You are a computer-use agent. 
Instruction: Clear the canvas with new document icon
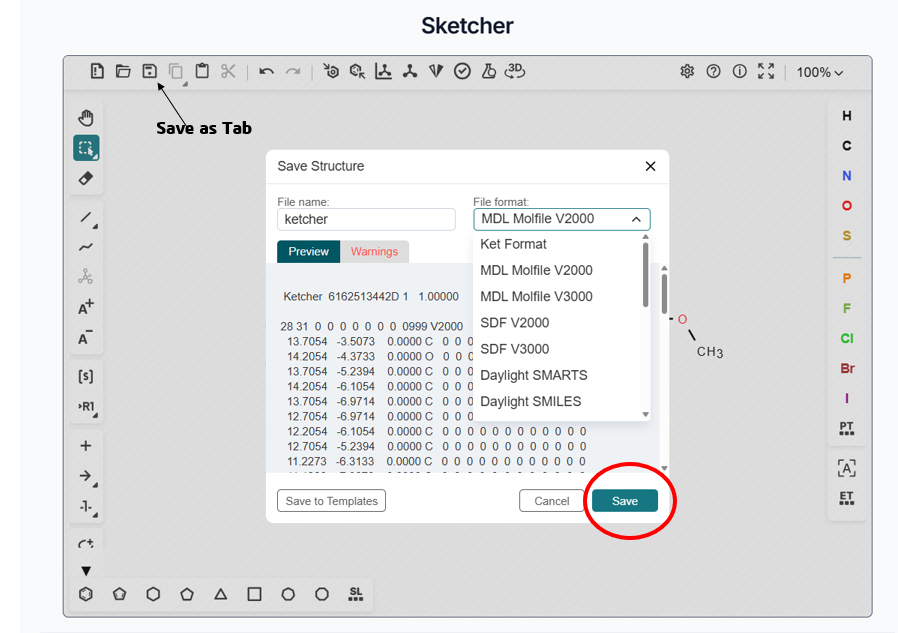[x=96, y=71]
